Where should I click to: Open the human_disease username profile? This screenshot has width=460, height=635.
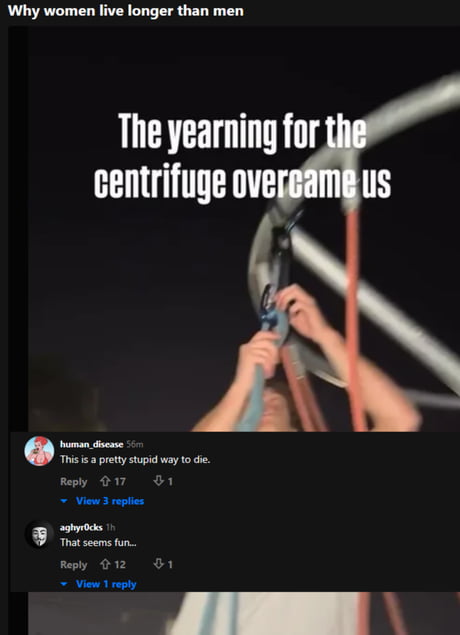point(92,444)
